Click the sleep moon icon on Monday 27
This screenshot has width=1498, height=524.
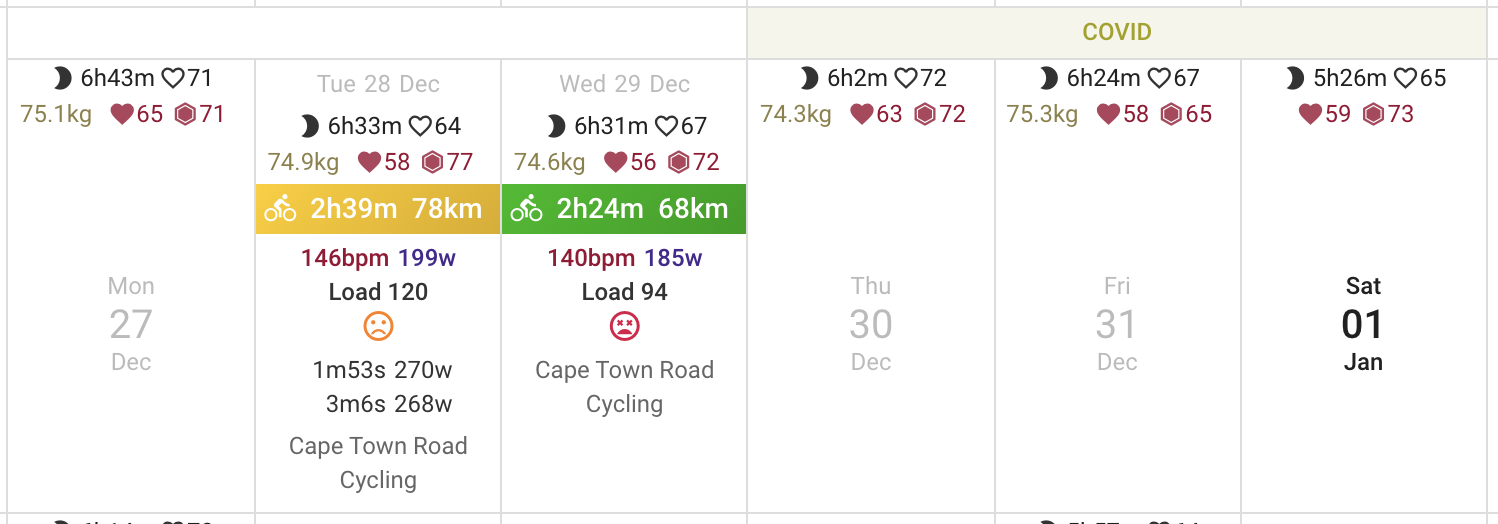click(62, 78)
